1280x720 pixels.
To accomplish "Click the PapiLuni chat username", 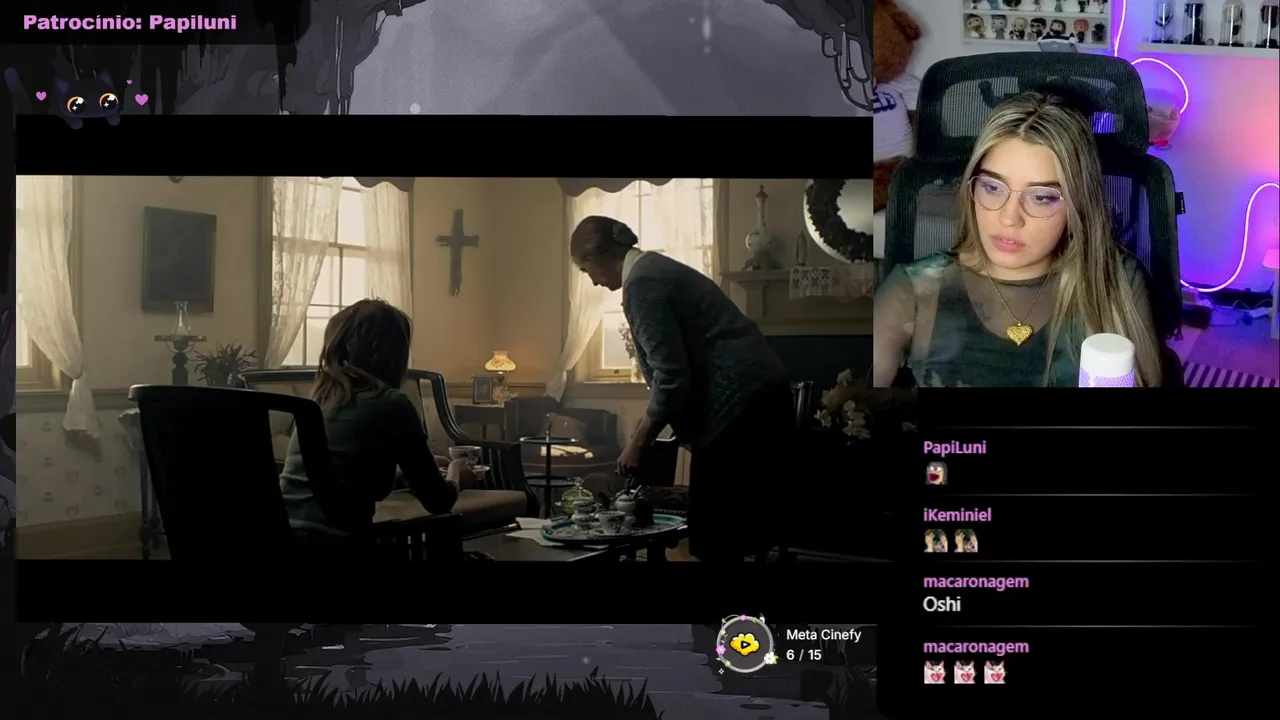I will coord(954,447).
